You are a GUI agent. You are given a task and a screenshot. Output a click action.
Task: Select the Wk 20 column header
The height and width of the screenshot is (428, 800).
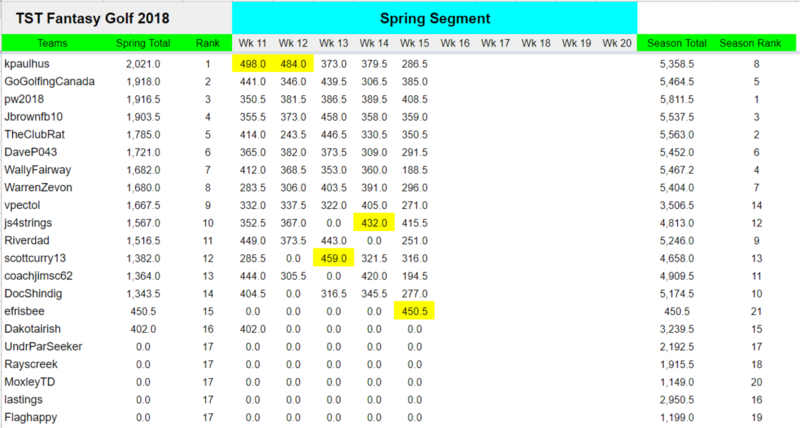pos(617,44)
